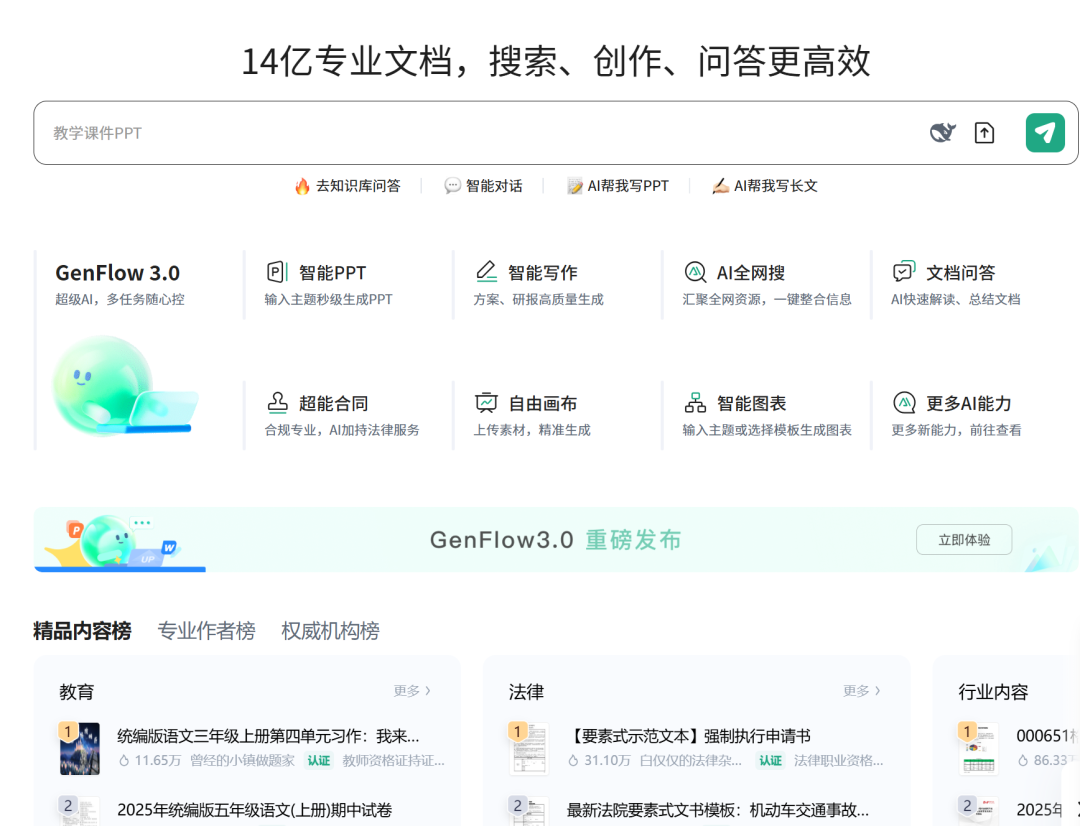
Task: Open 2025年统编版五年级语文(上册)期中试卷
Action: click(255, 809)
